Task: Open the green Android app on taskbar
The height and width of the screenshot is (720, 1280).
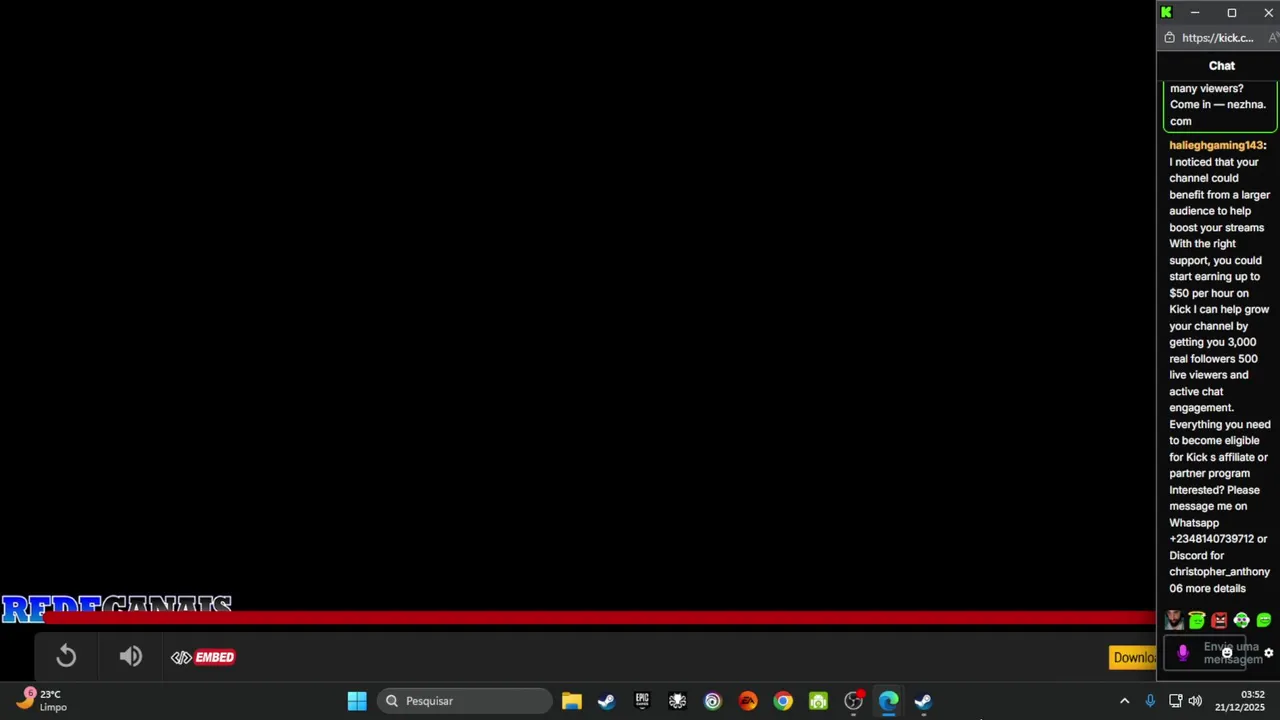Action: coord(818,701)
